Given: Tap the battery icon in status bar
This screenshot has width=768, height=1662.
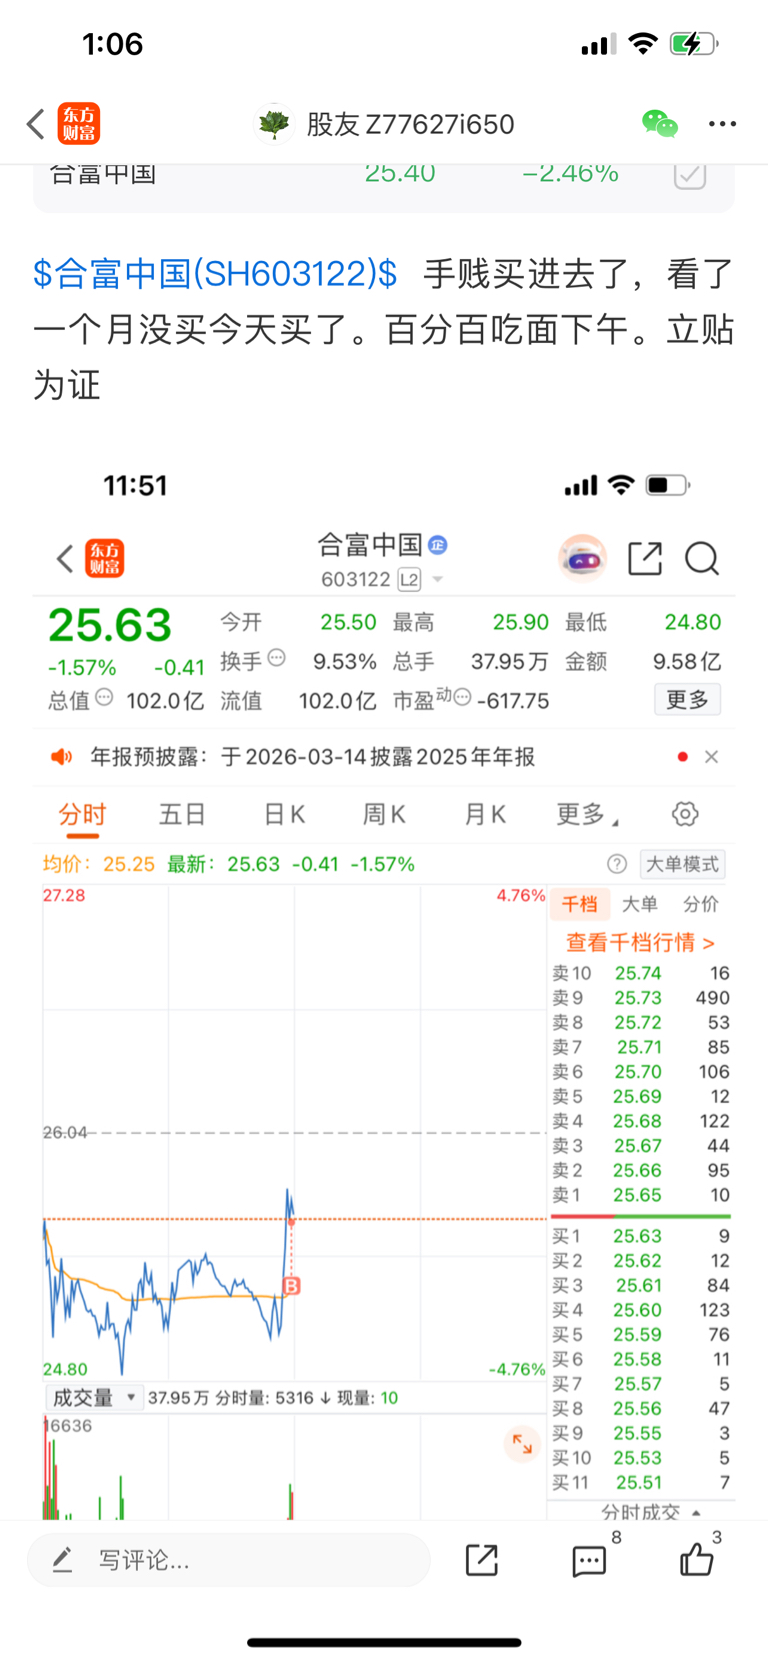Looking at the screenshot, I should point(694,44).
